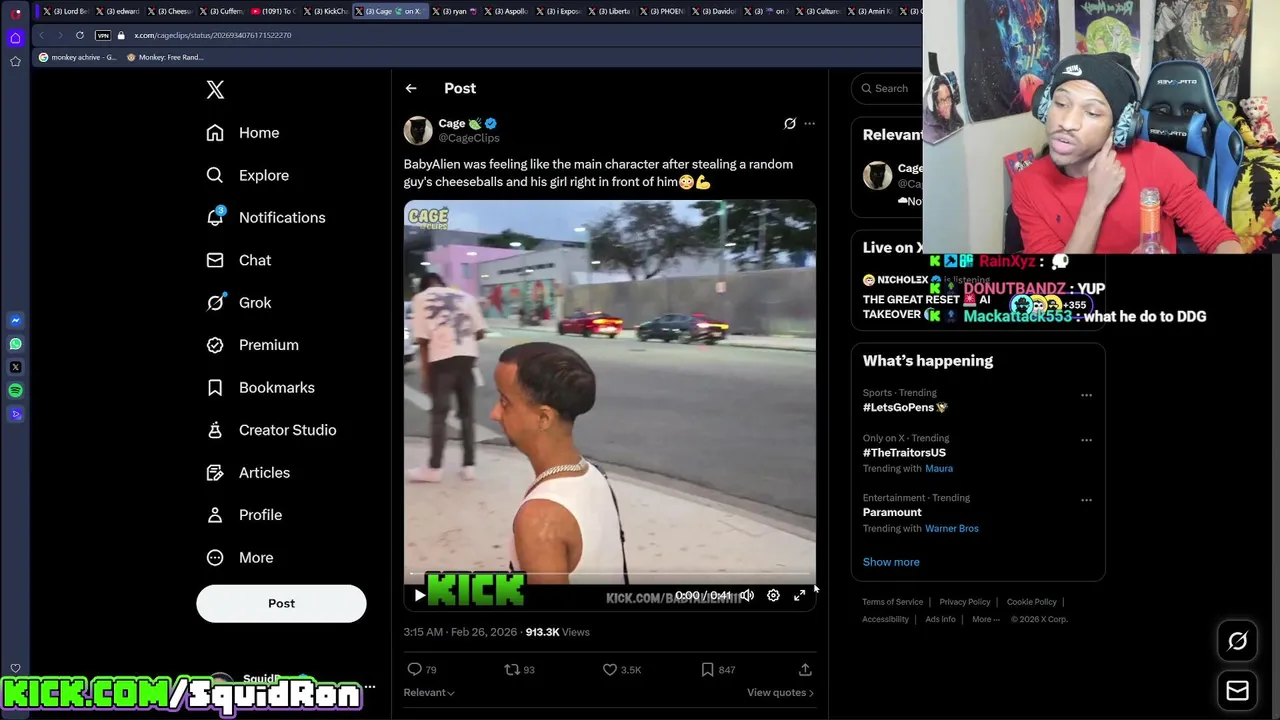Viewport: 1280px width, 720px height.
Task: Open Accessibility footer link
Action: coord(886,619)
